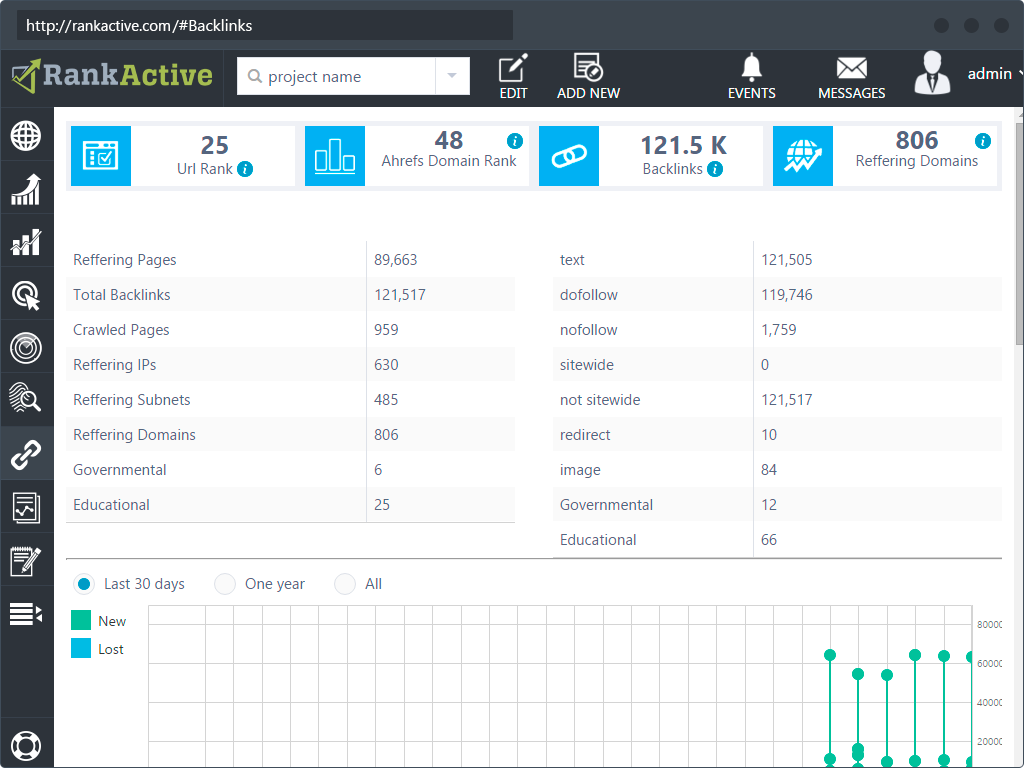
Task: Click the RankActive logo
Action: (x=112, y=76)
